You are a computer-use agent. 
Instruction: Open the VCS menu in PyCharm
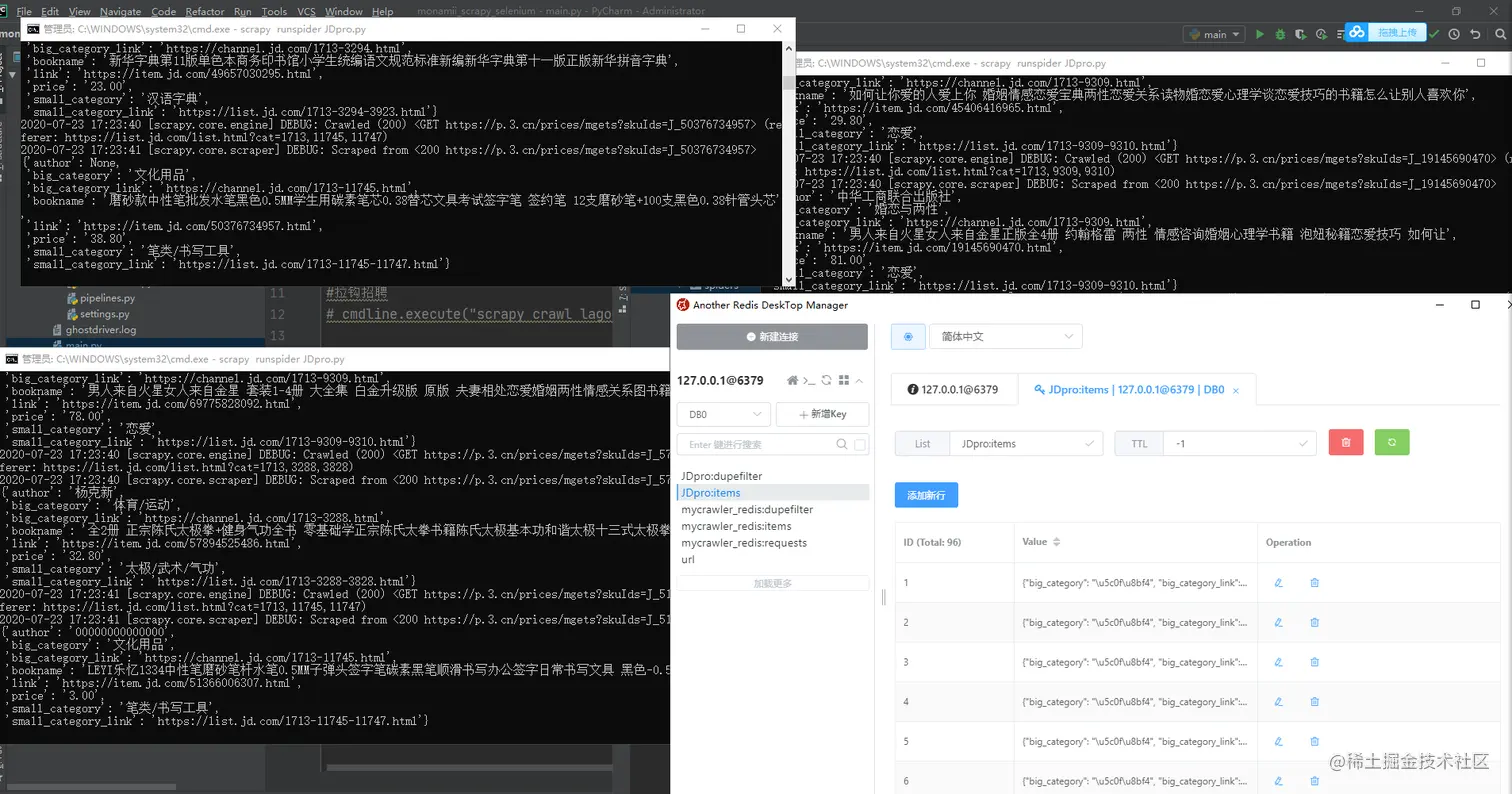click(306, 12)
